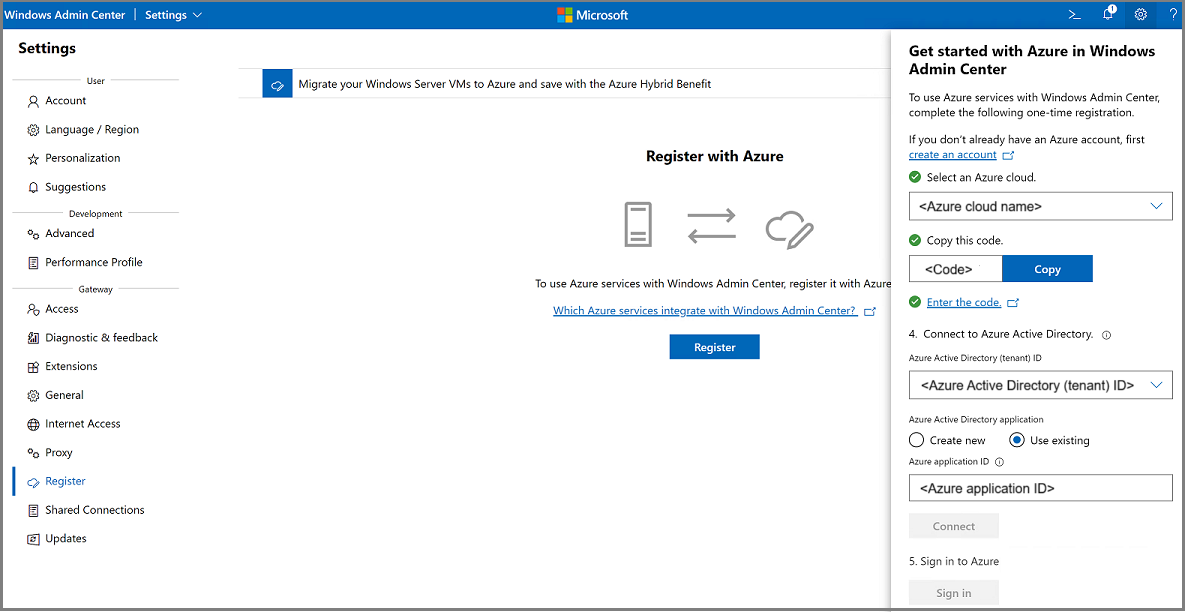Click Windows Admin Center in the top bar

point(65,14)
